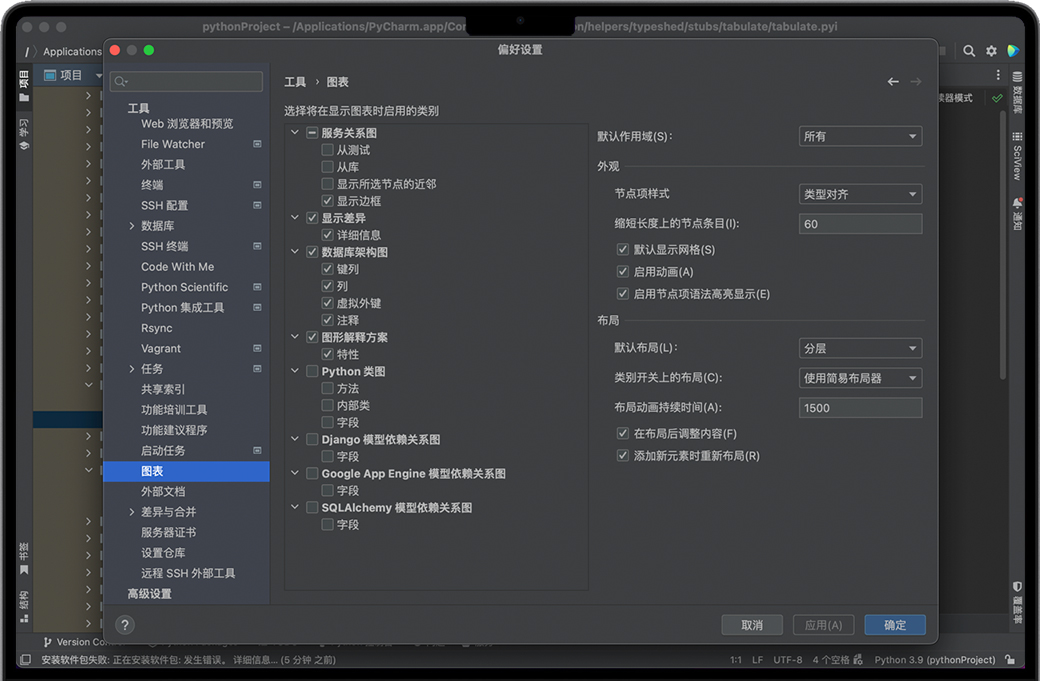Viewport: 1040px width, 681px height.
Task: Enable the Python 类图 checkbox
Action: click(312, 372)
